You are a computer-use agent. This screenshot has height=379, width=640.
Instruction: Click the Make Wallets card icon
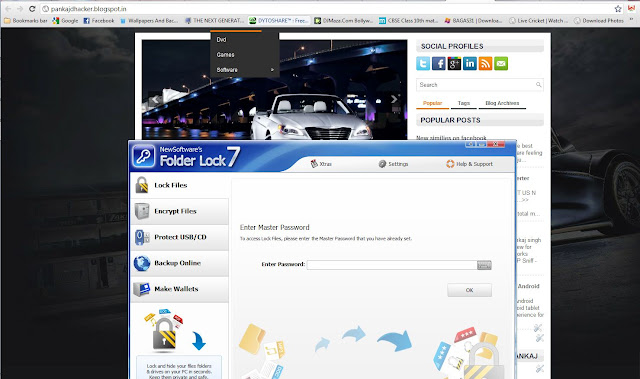pyautogui.click(x=142, y=289)
